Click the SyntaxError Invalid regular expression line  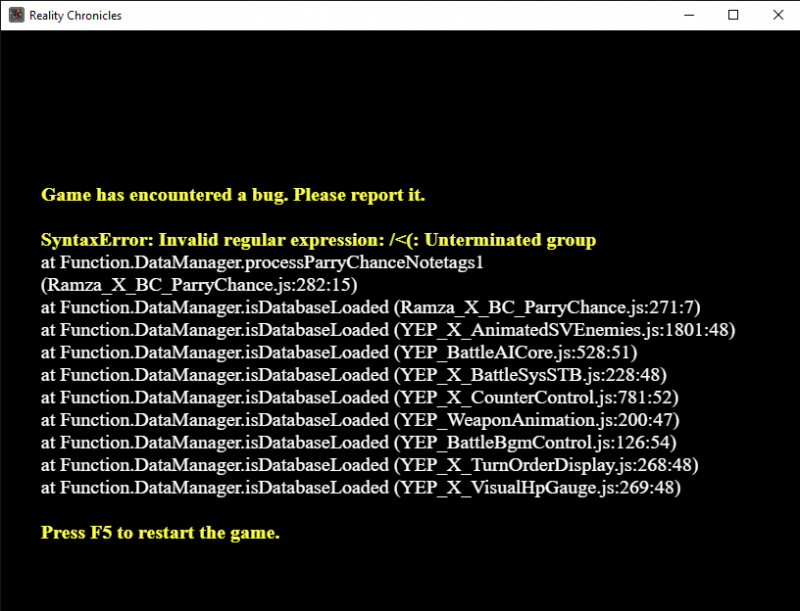(318, 240)
